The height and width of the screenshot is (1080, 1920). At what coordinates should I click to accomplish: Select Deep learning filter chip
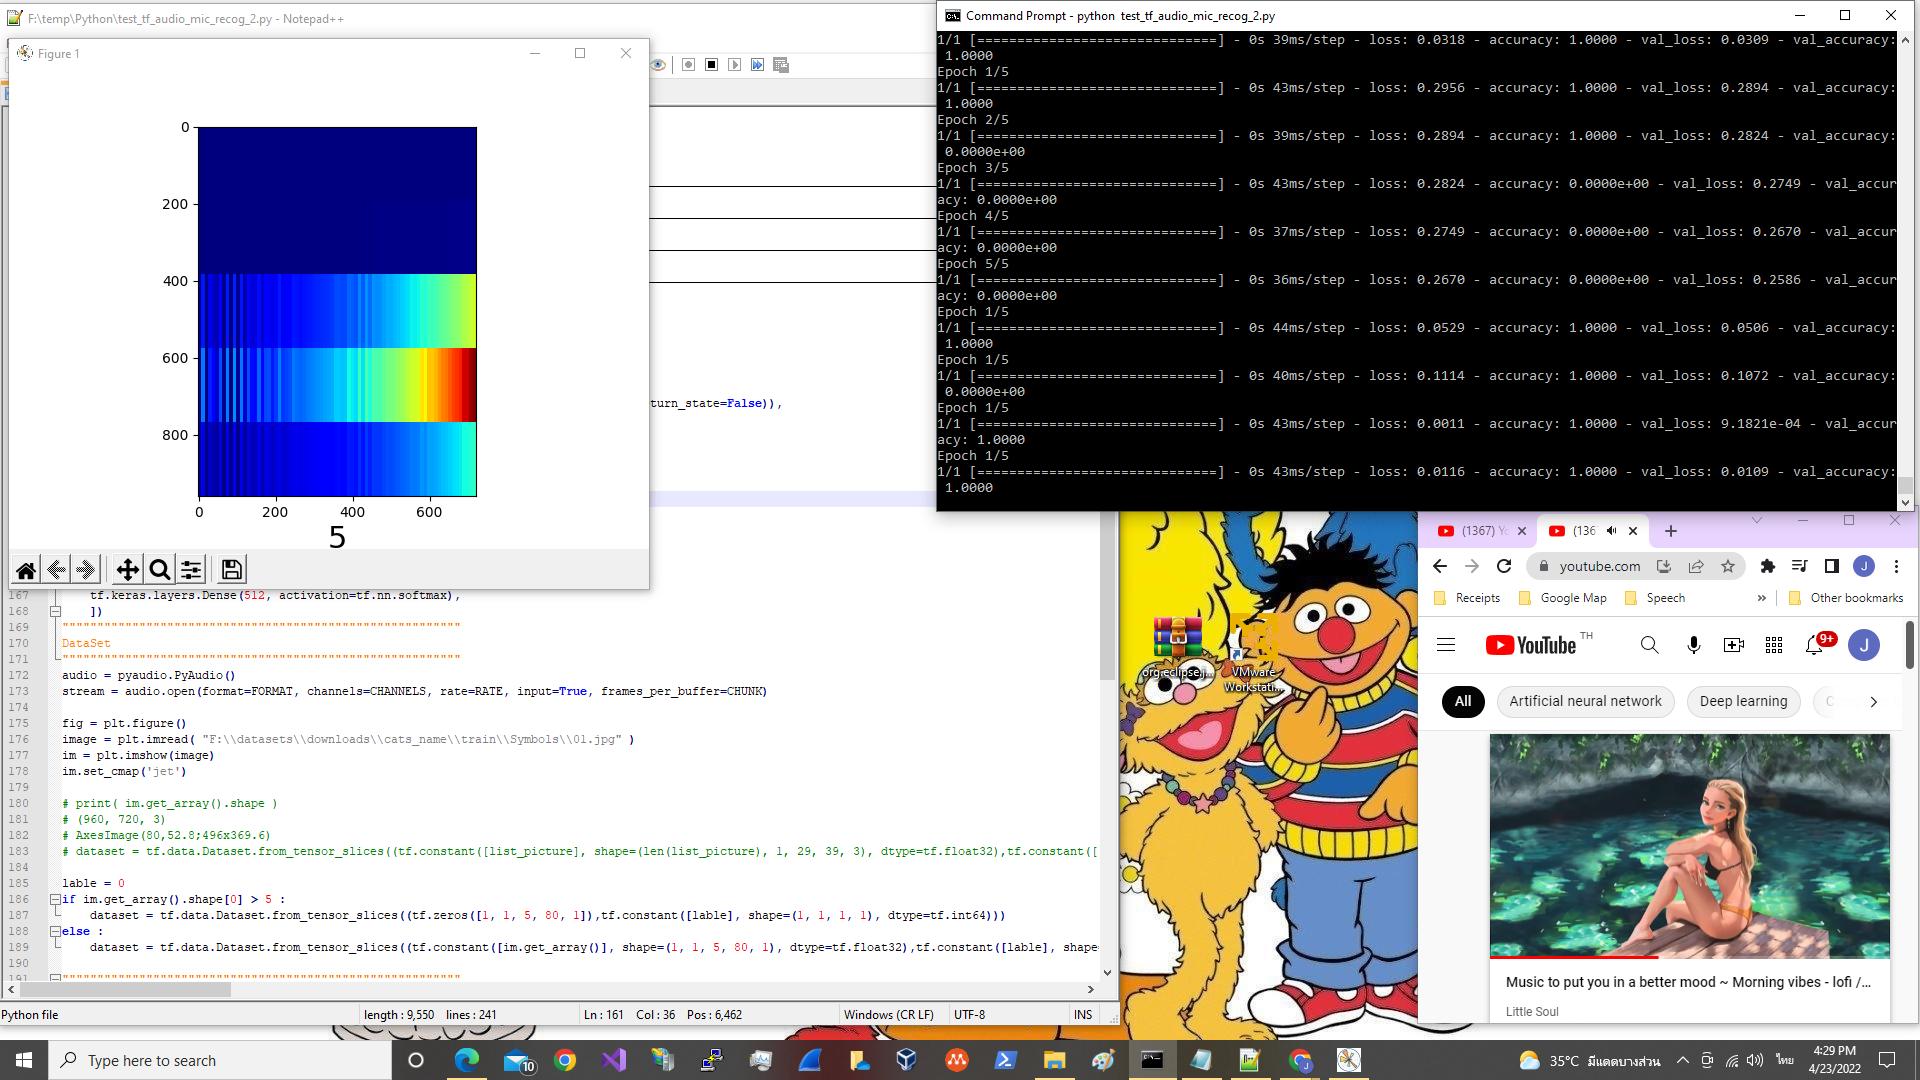(1743, 702)
